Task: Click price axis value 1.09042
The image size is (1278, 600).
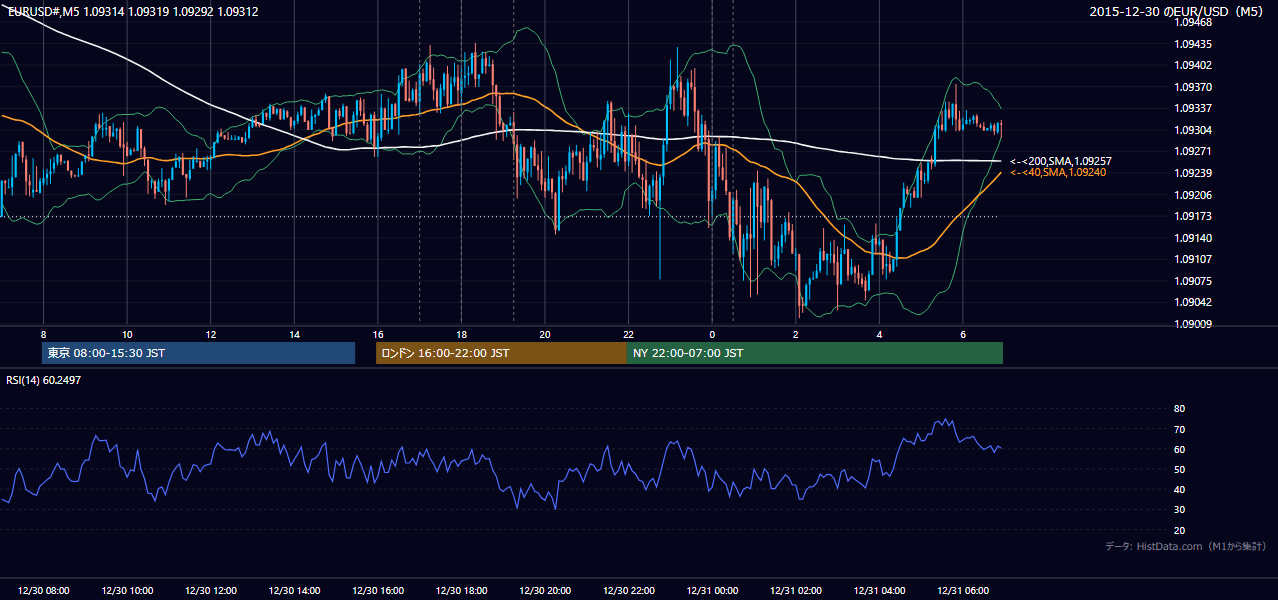Action: [x=1191, y=302]
